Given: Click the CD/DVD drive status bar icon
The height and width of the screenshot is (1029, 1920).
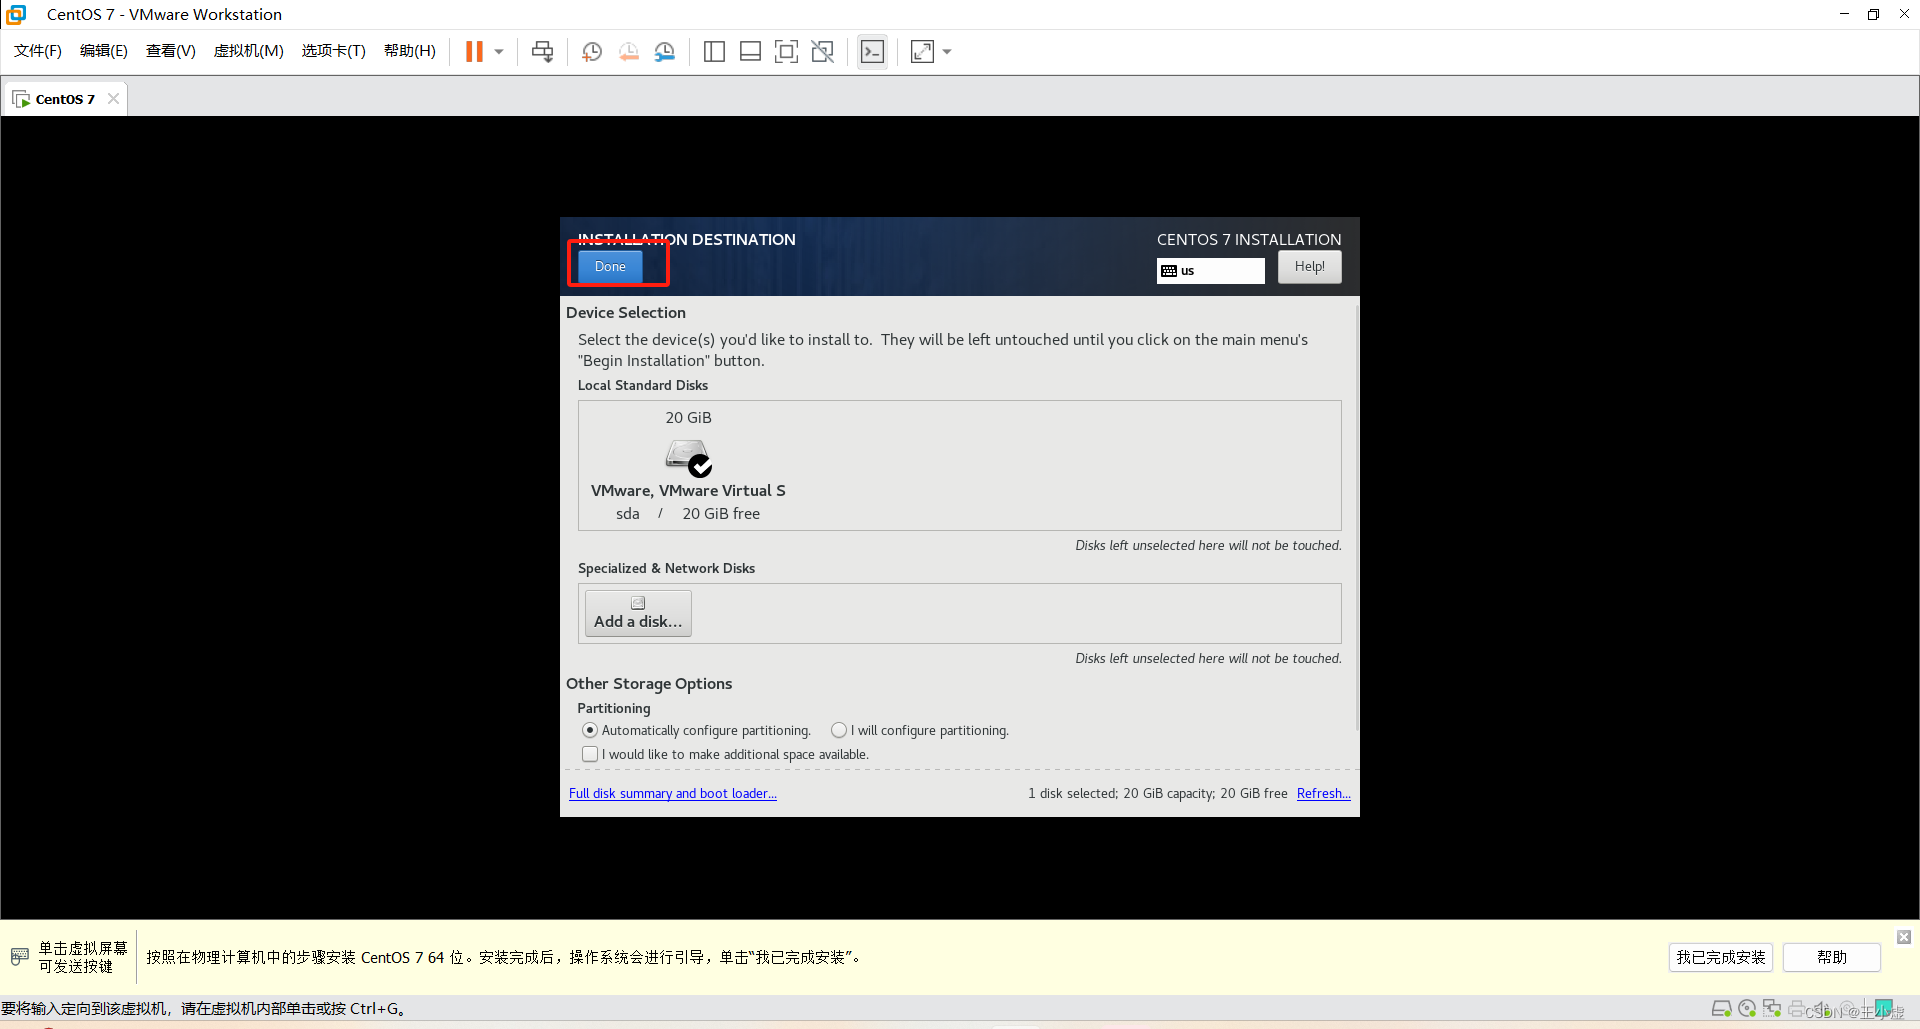Looking at the screenshot, I should pos(1747,1009).
